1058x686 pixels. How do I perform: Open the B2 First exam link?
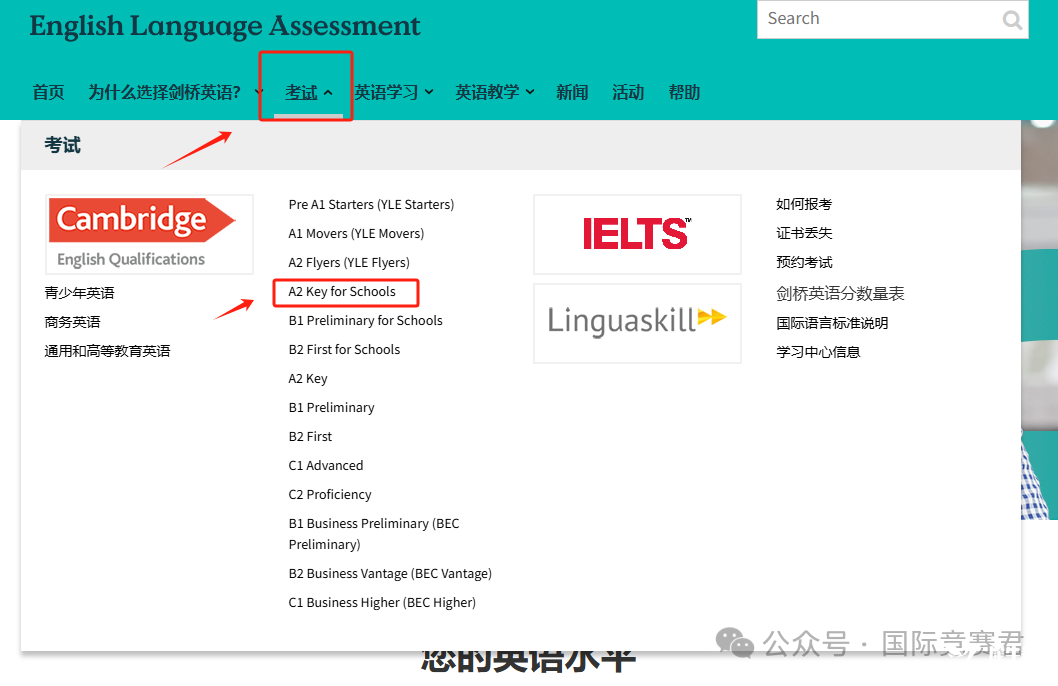coord(310,436)
